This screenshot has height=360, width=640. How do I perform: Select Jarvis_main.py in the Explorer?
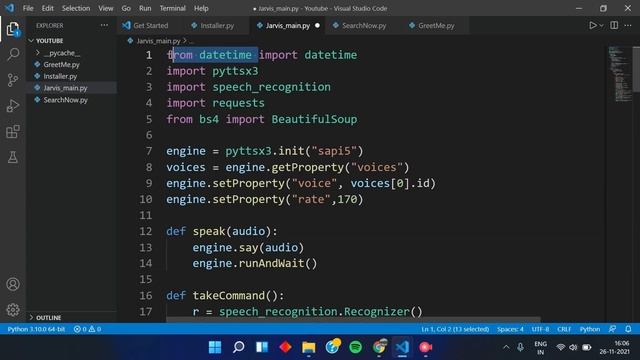click(65, 88)
